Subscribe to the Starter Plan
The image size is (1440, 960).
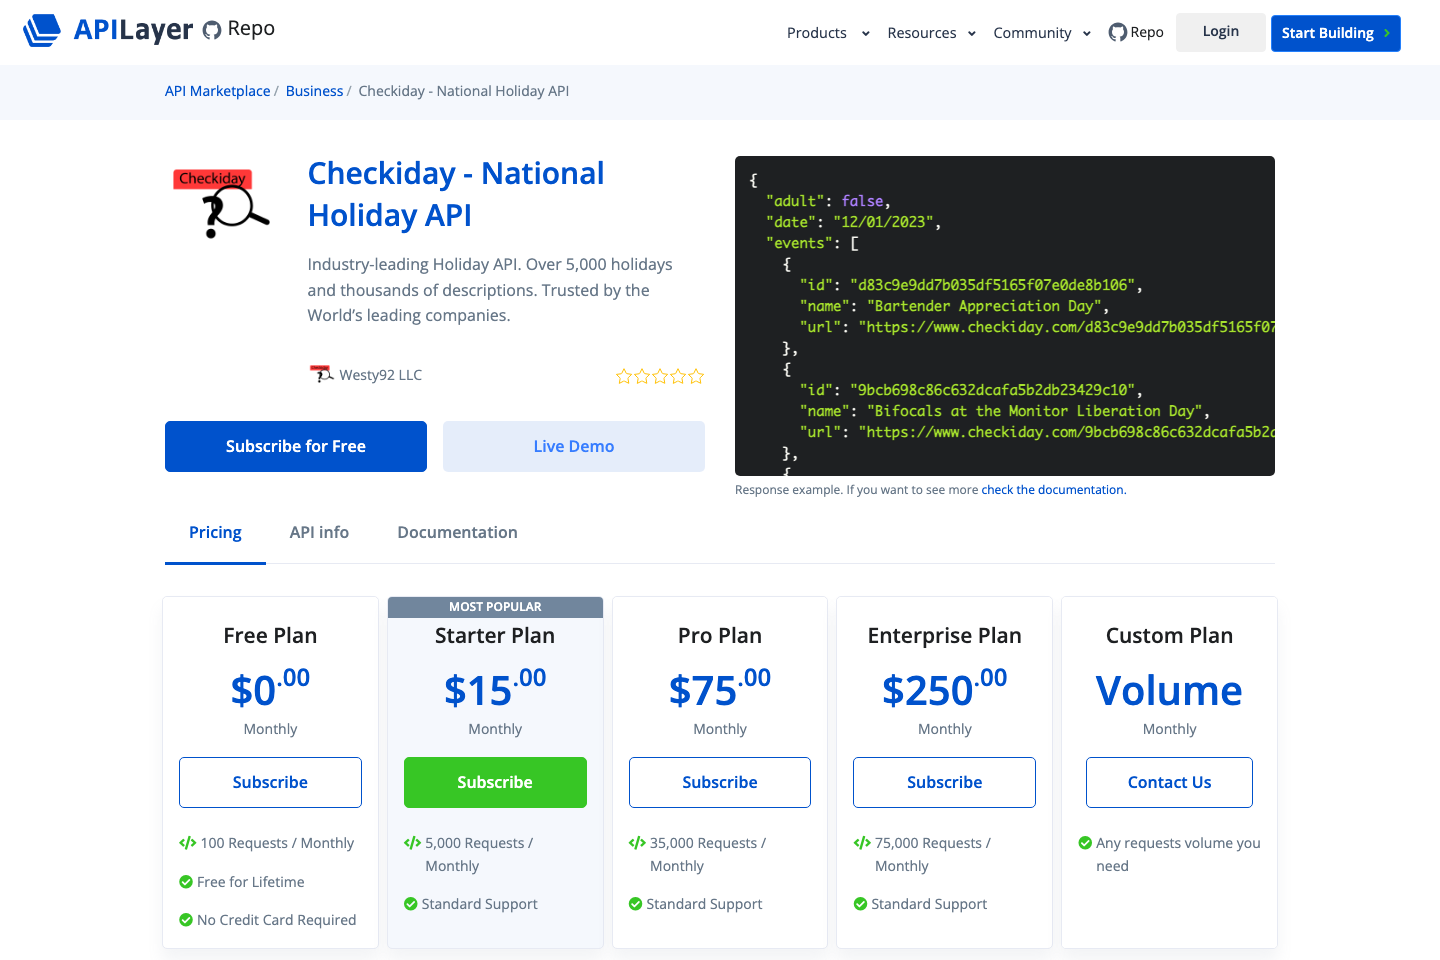(x=495, y=782)
